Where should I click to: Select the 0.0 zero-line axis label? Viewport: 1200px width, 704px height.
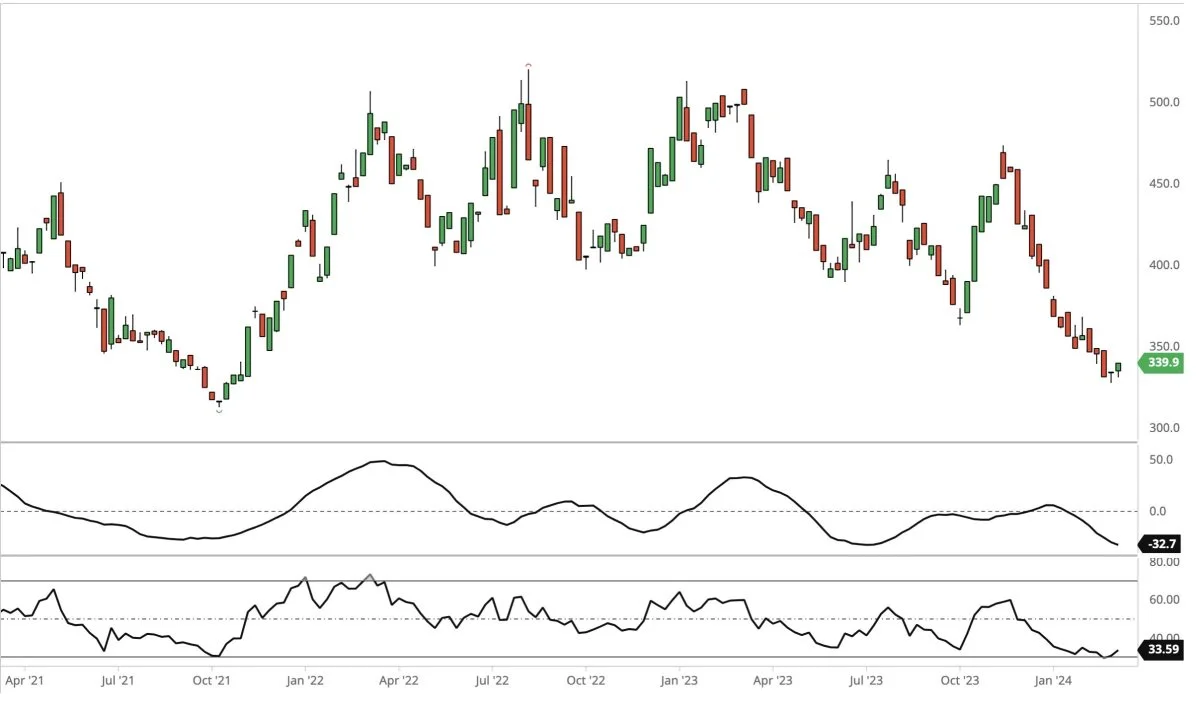1157,511
